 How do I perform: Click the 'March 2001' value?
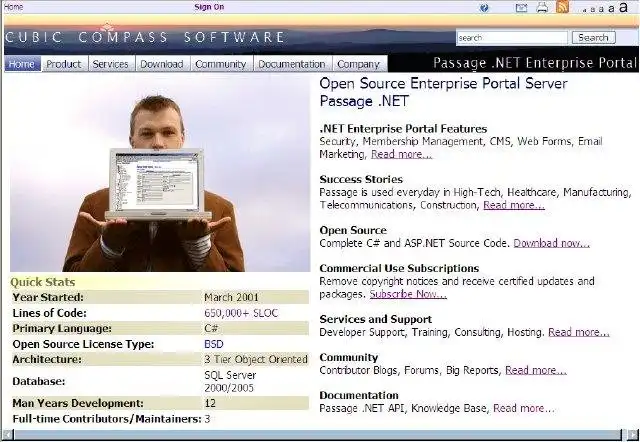tap(231, 298)
